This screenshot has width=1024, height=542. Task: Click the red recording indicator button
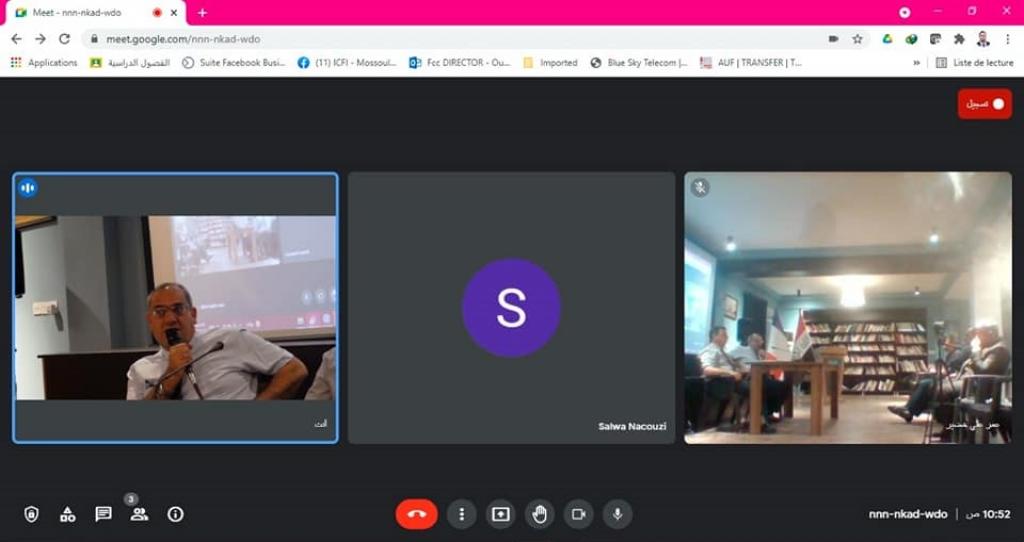tap(984, 104)
